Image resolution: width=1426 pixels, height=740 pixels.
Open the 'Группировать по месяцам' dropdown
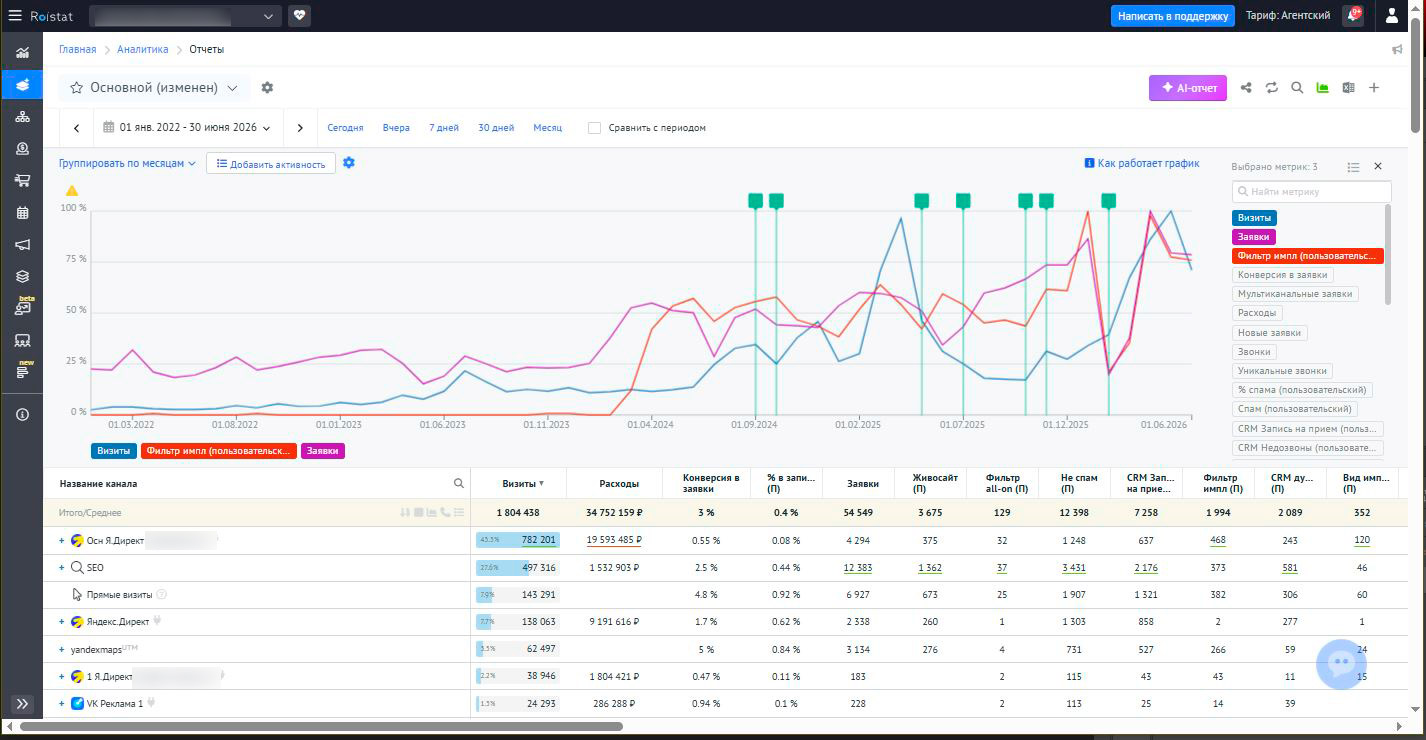coord(127,163)
